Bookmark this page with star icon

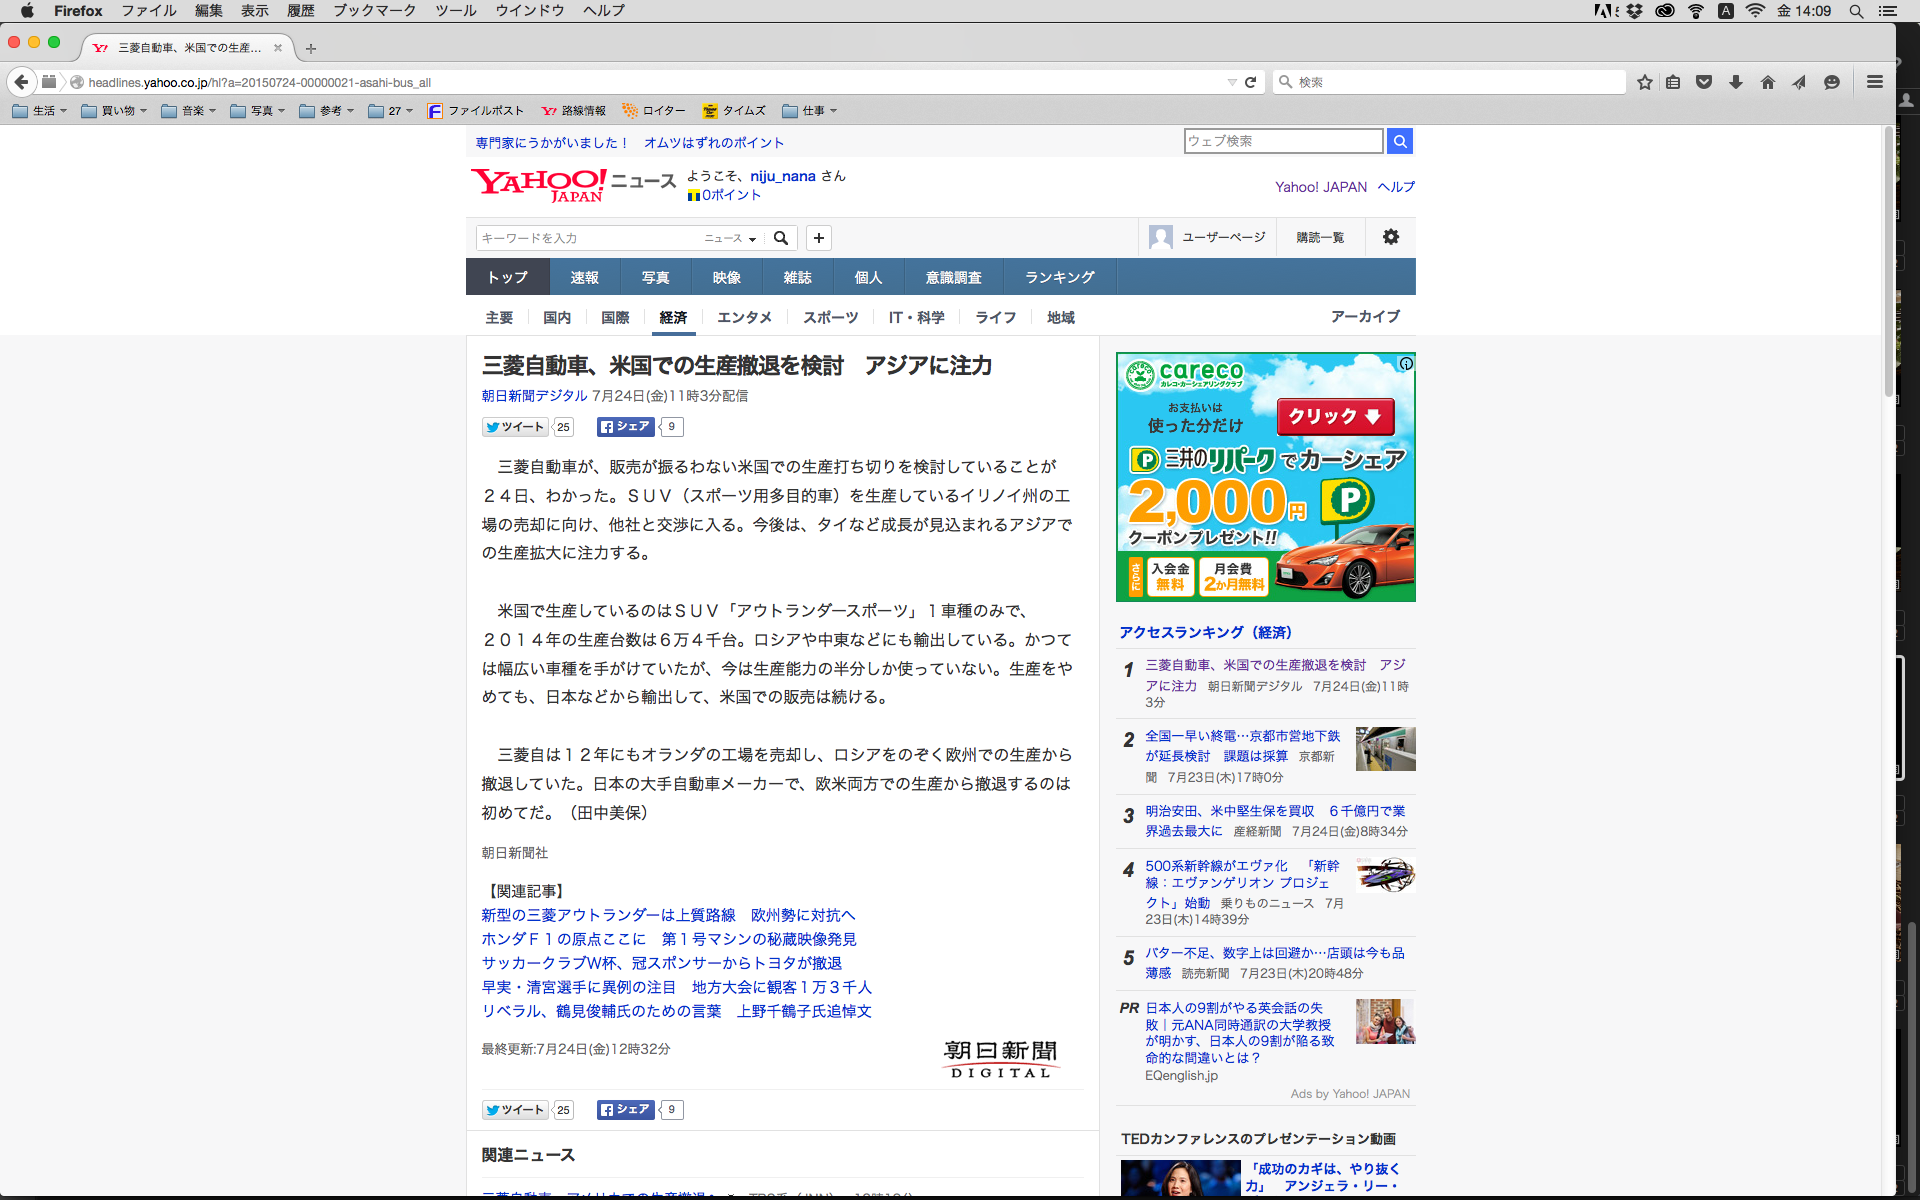point(1645,82)
